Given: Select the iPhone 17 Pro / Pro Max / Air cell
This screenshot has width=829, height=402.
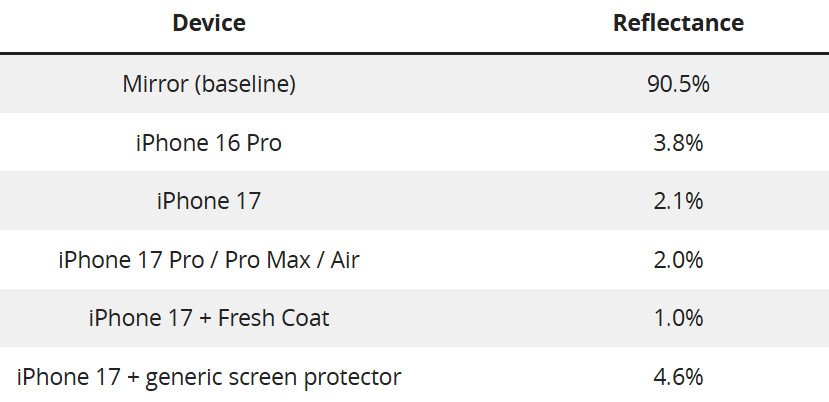Looking at the screenshot, I should (x=209, y=260).
